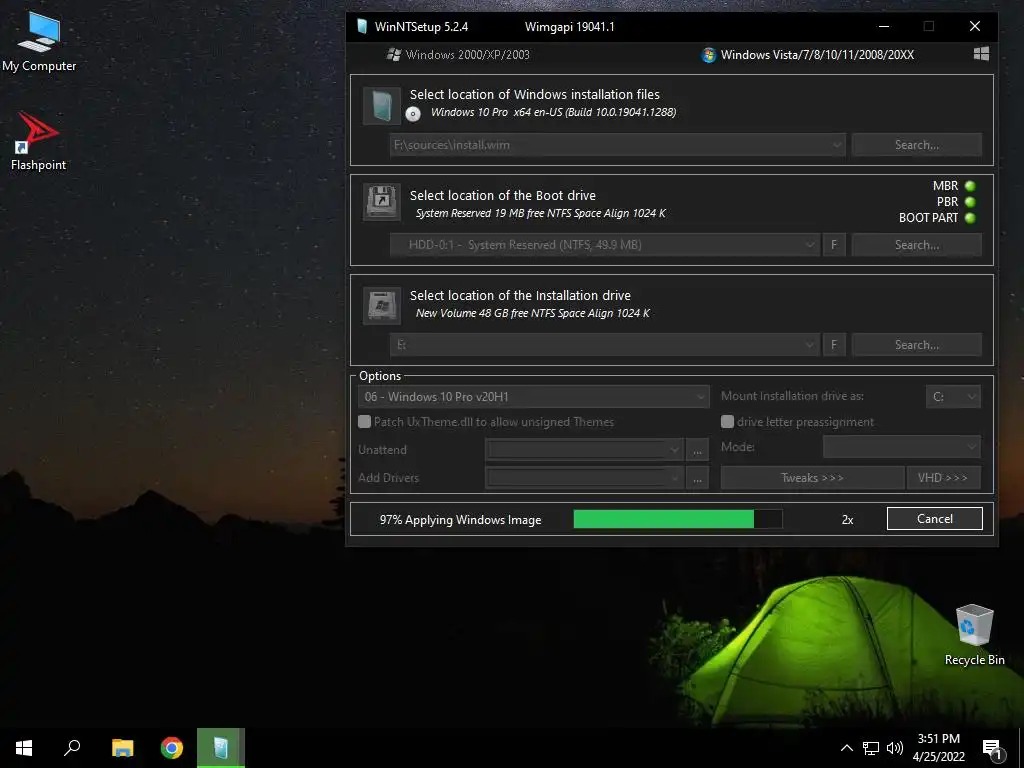Click WinNTSetup title bar app icon
The width and height of the screenshot is (1024, 768).
pyautogui.click(x=362, y=27)
